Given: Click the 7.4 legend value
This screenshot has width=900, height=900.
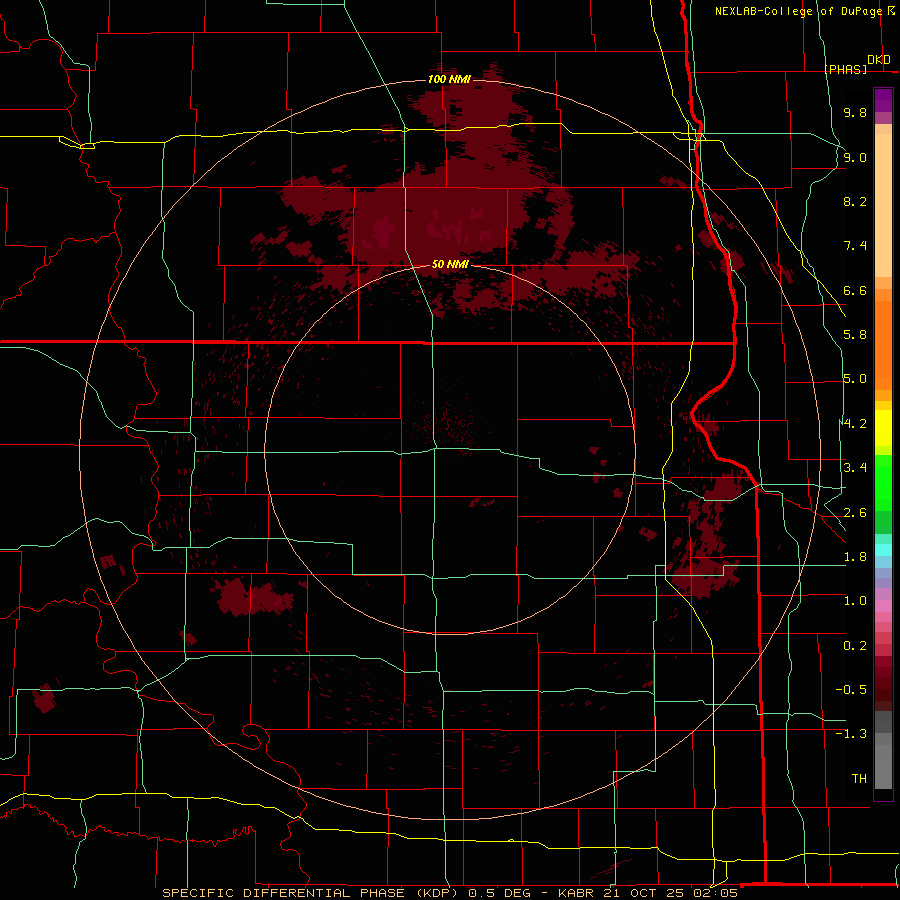Looking at the screenshot, I should click(x=855, y=246).
